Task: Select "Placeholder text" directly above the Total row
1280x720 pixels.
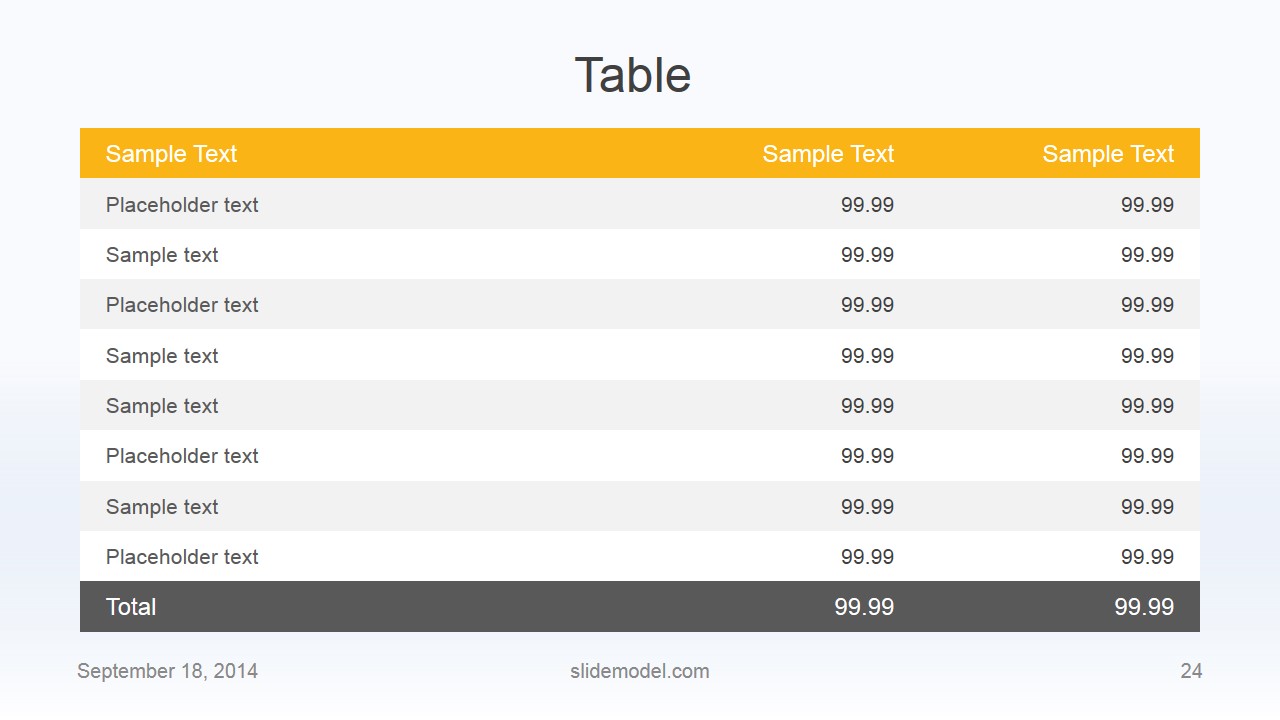Action: tap(182, 557)
